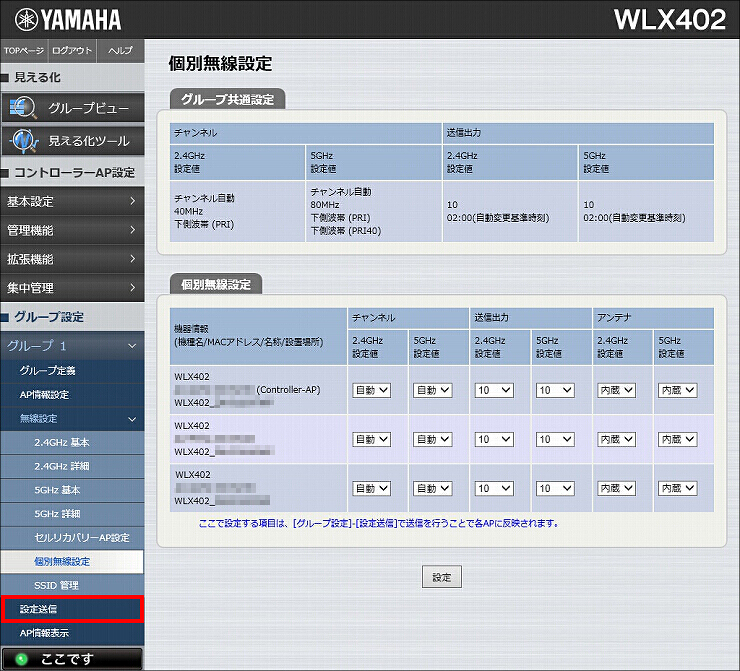
Task: Click 'チャンネル自動 40MHz' 2.4GHz common cell
Action: pos(237,211)
